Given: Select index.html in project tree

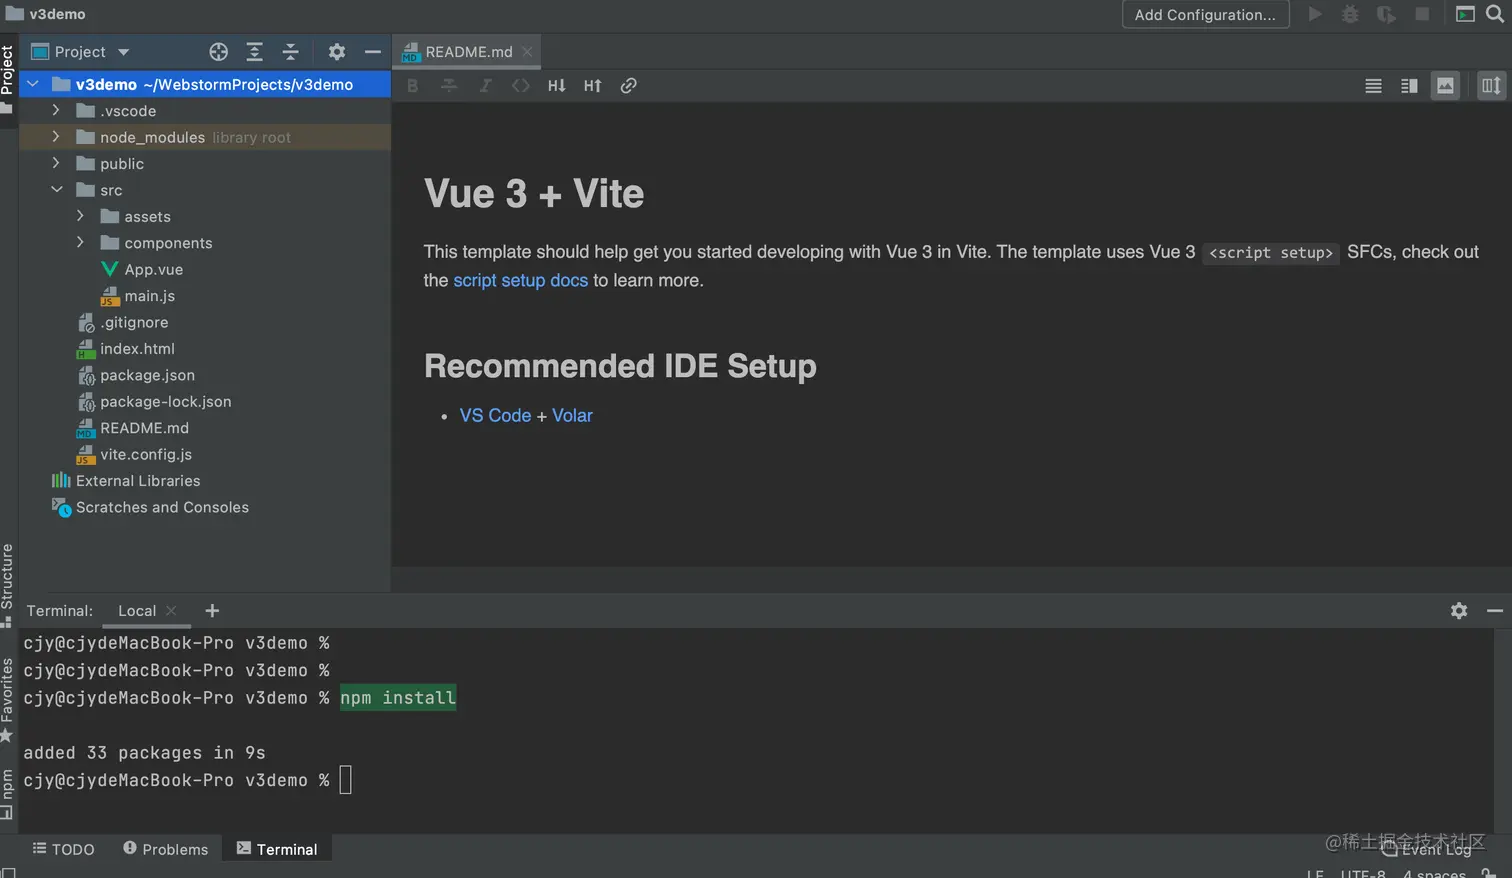Looking at the screenshot, I should [x=137, y=349].
